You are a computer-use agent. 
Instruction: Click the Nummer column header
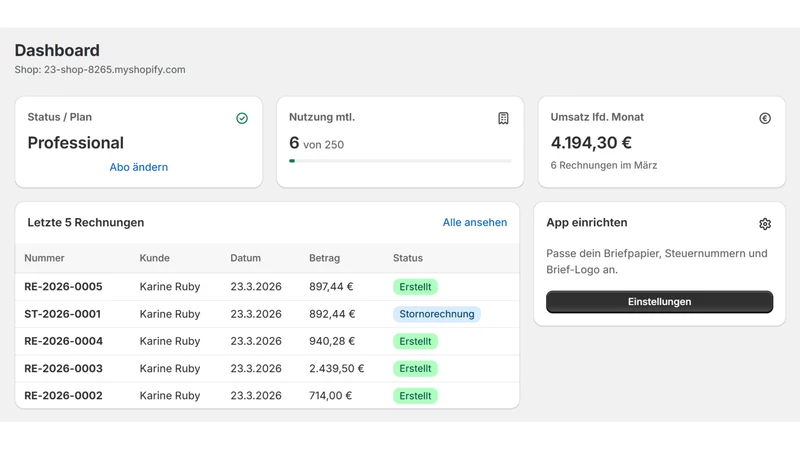pos(44,258)
